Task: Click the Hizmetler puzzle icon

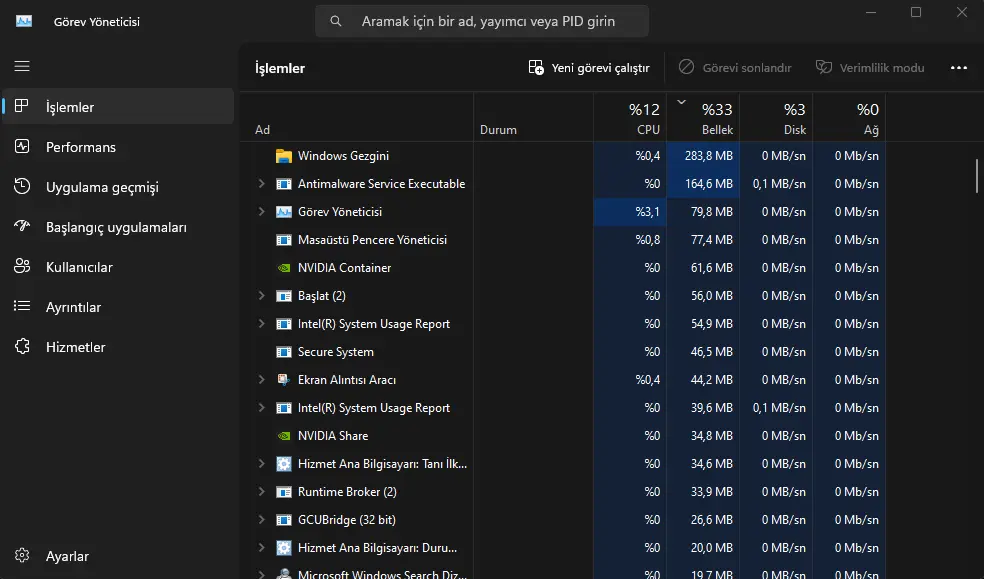Action: tap(22, 347)
